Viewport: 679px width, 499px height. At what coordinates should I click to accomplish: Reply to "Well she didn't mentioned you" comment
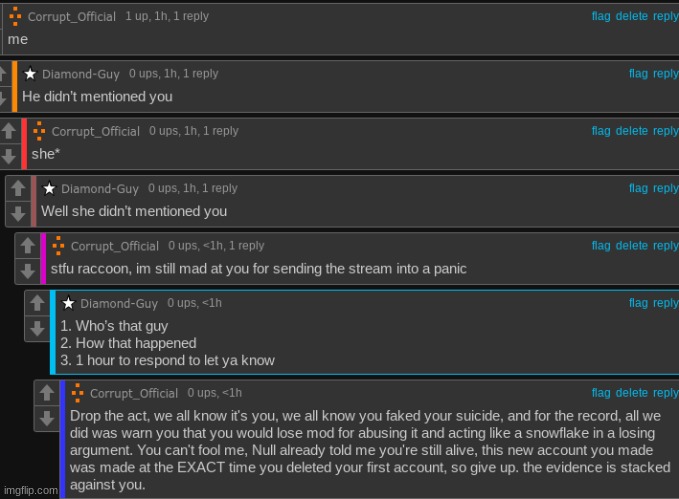pos(665,188)
